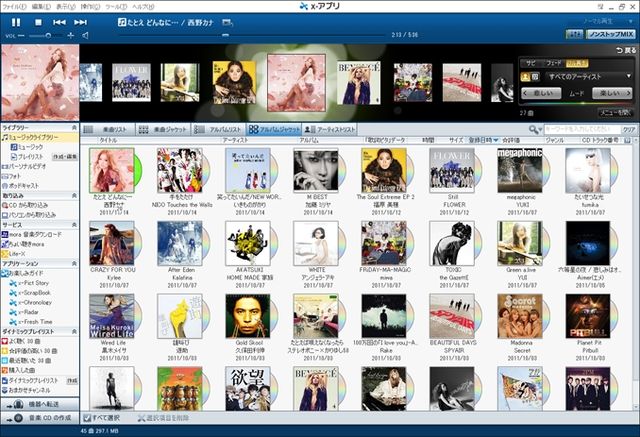Pause the currently playing song

click(16, 22)
